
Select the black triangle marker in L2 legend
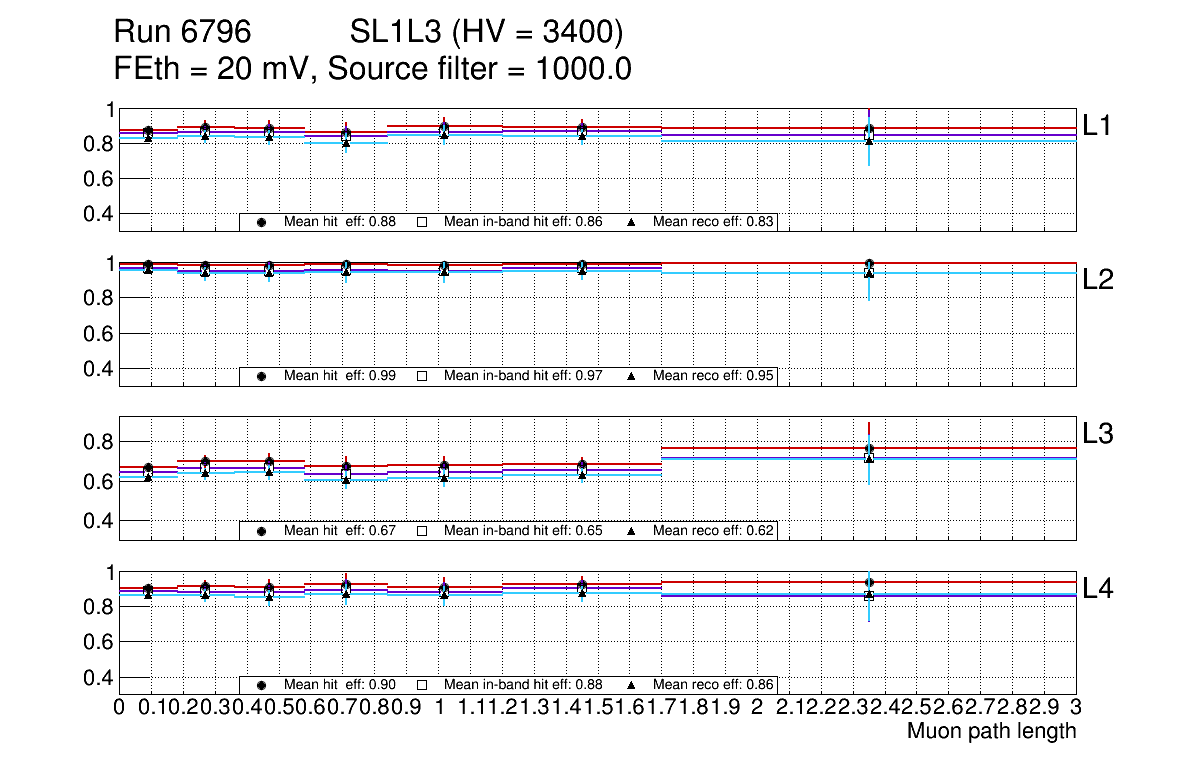click(632, 376)
